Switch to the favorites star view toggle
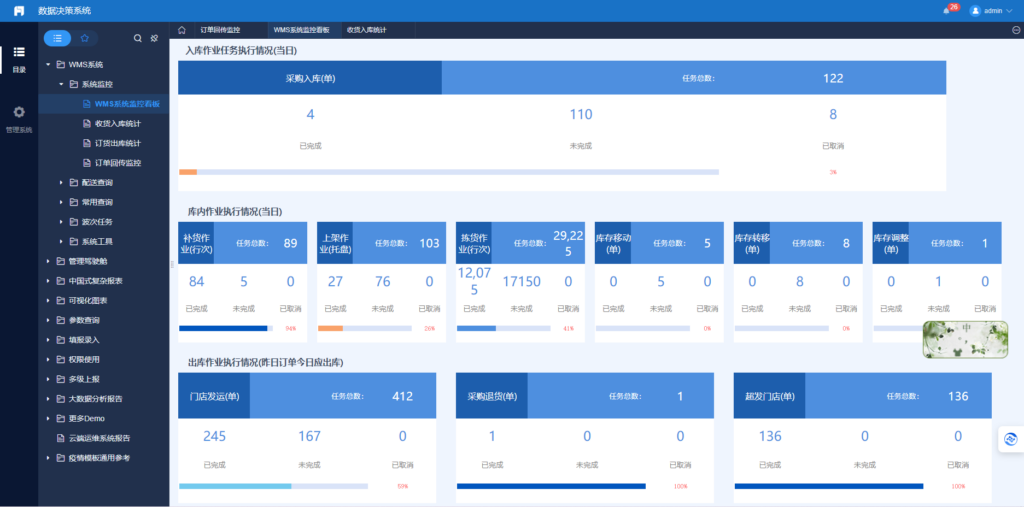Screen dimensions: 1024x507 pyautogui.click(x=85, y=38)
